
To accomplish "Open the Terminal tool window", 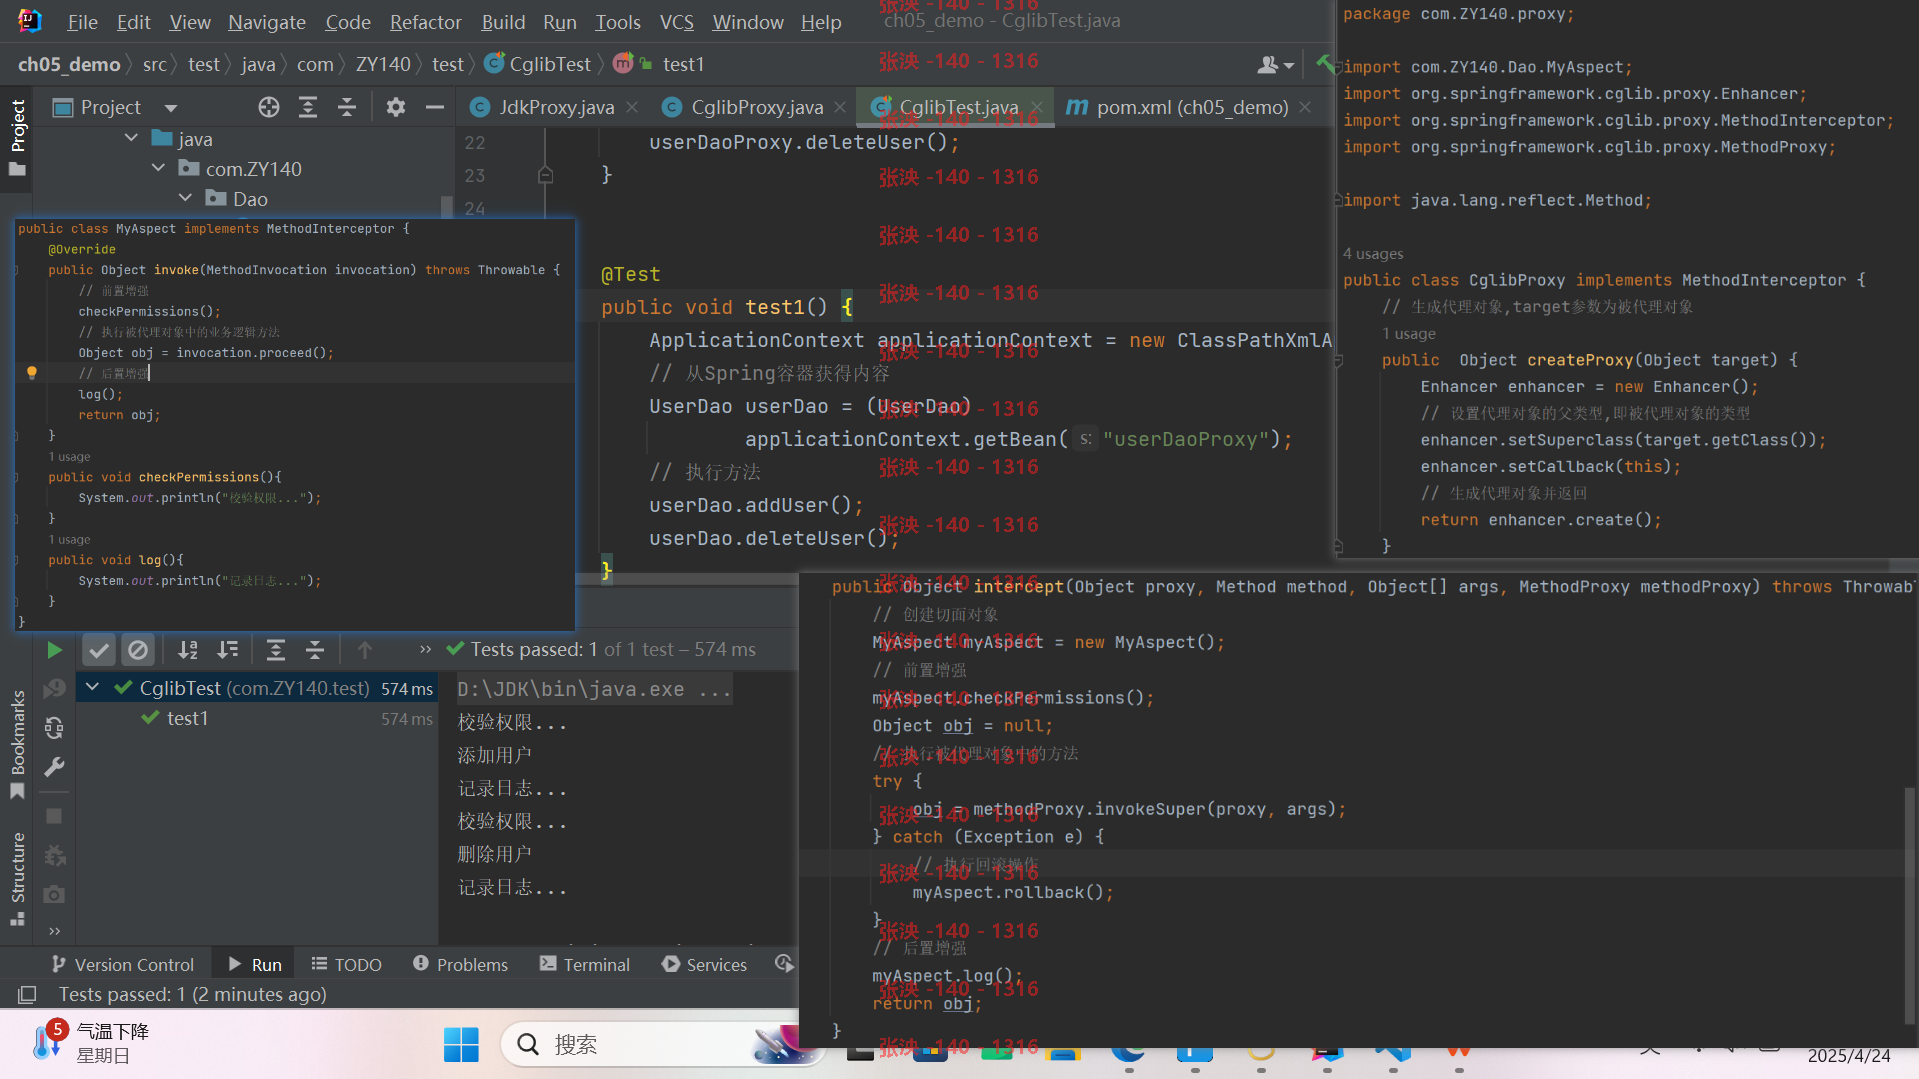I will point(585,964).
